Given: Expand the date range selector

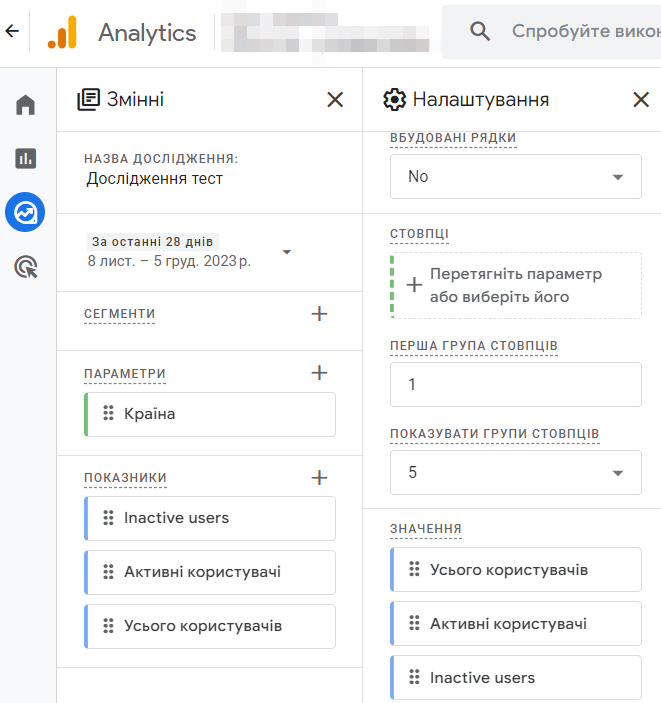Looking at the screenshot, I should [x=287, y=252].
